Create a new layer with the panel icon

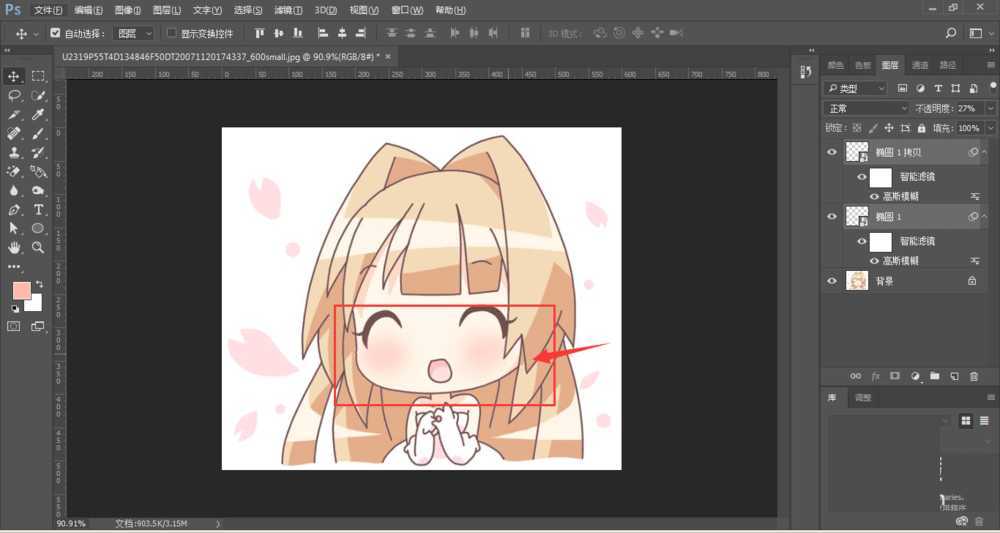pyautogui.click(x=954, y=376)
